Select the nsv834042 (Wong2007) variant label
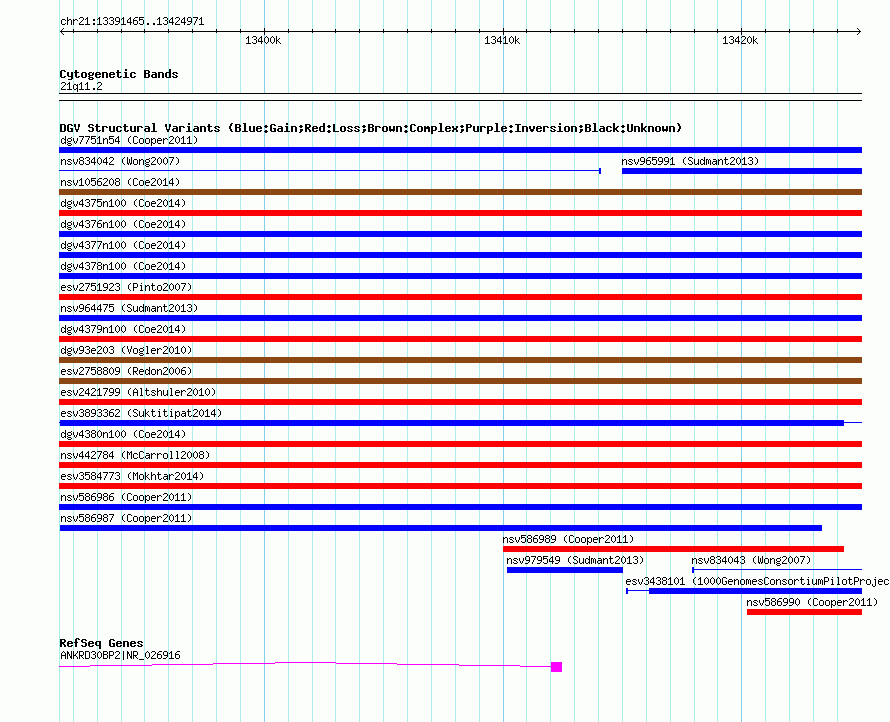Image resolution: width=890 pixels, height=722 pixels. tap(120, 161)
